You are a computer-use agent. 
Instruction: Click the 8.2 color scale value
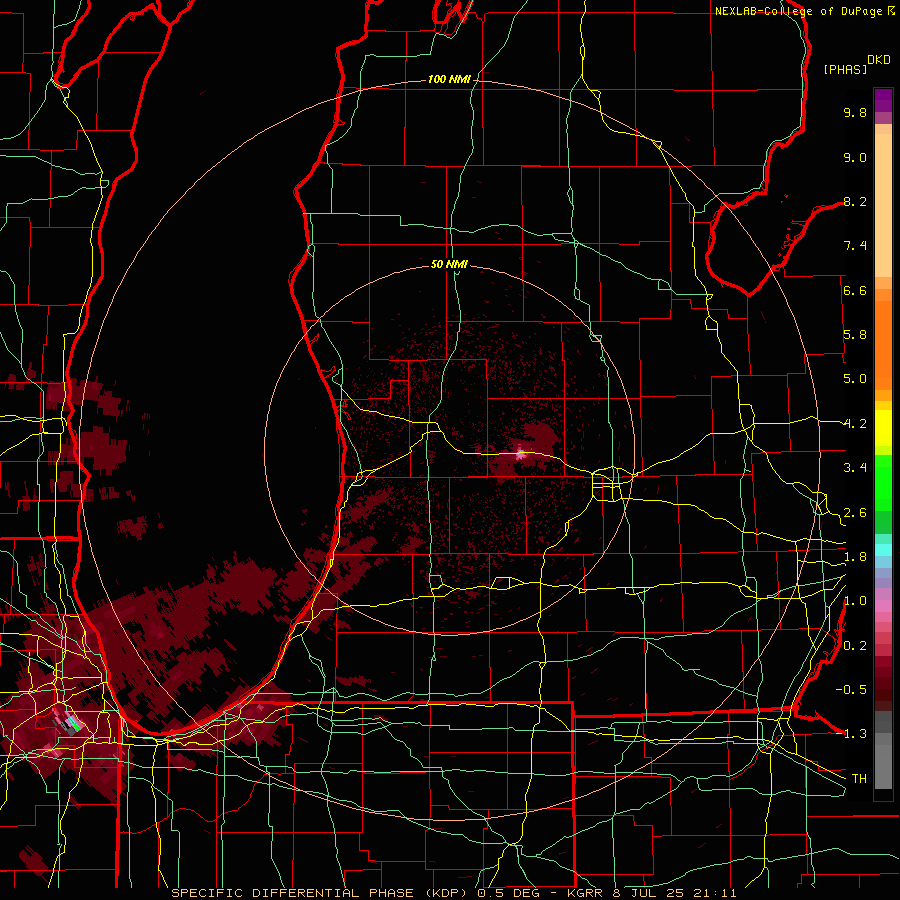click(855, 201)
